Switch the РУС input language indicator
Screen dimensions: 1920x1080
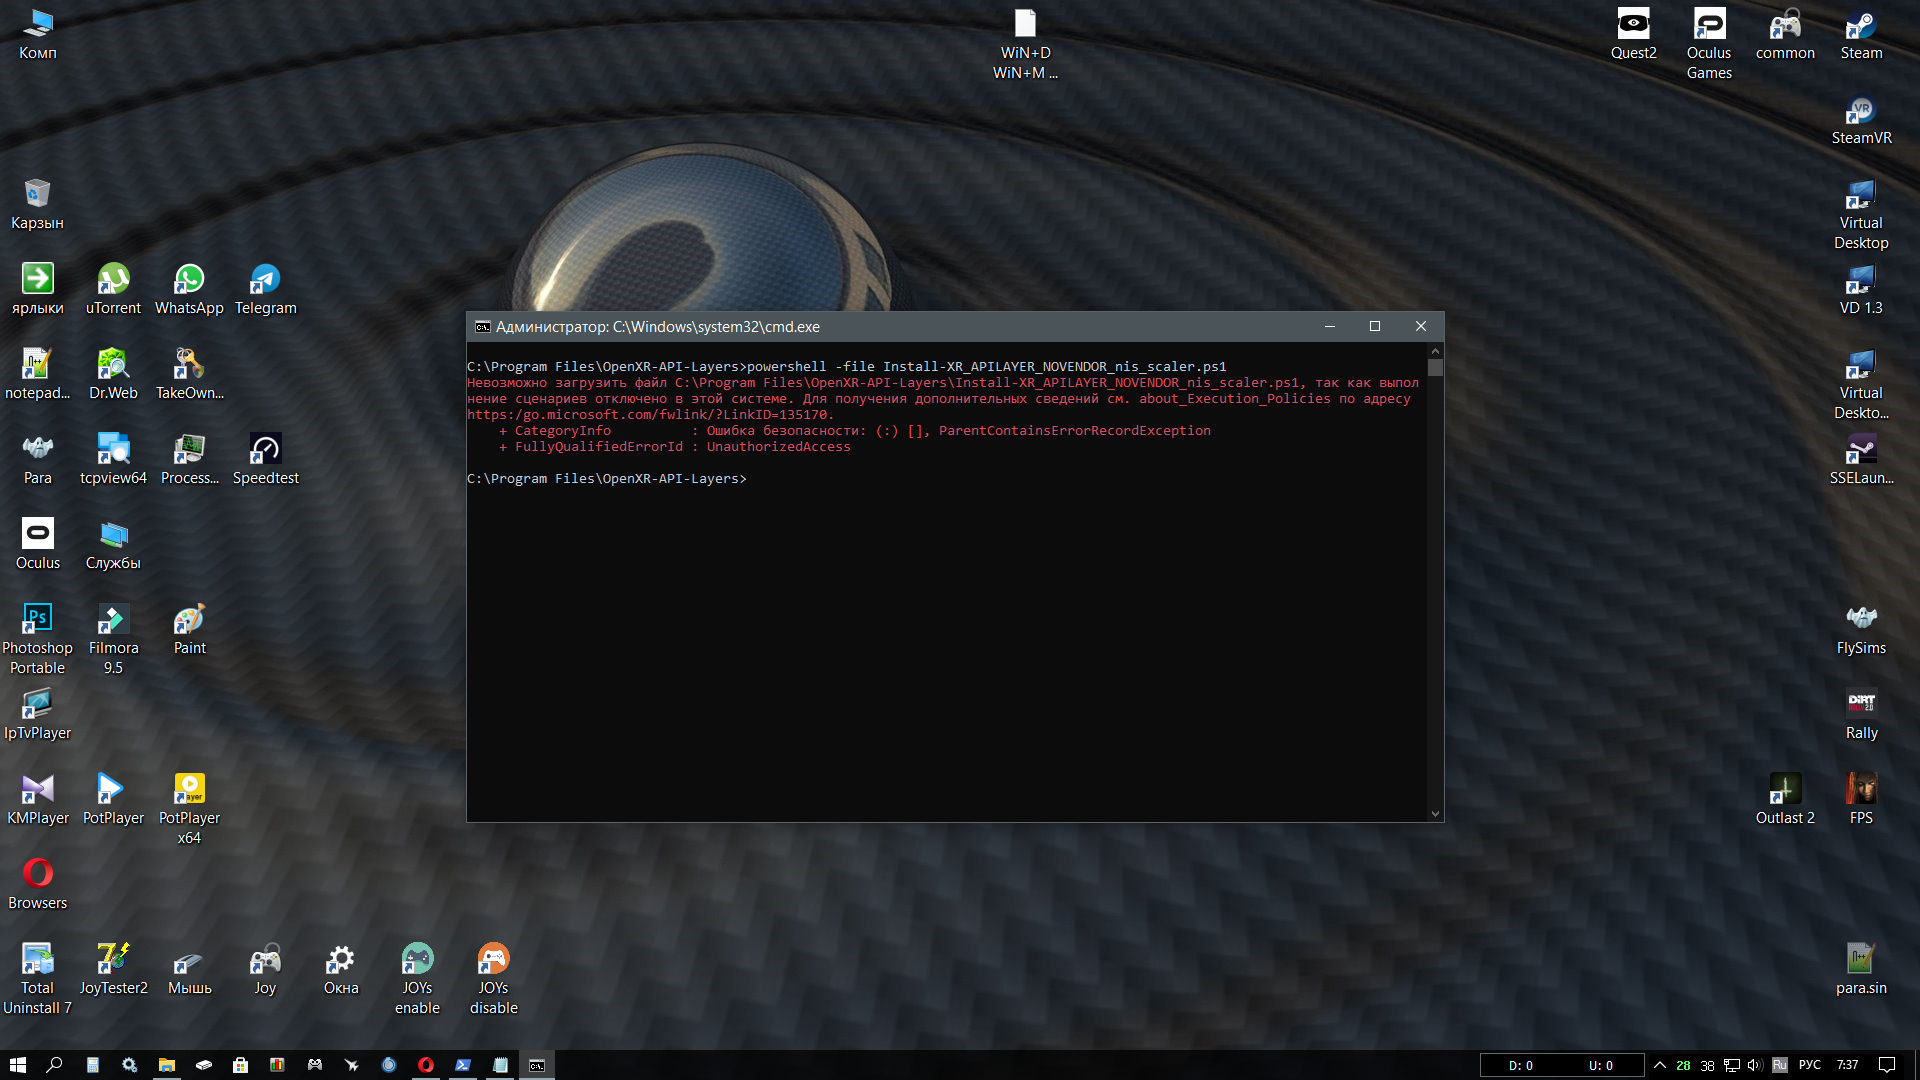pos(1810,1065)
